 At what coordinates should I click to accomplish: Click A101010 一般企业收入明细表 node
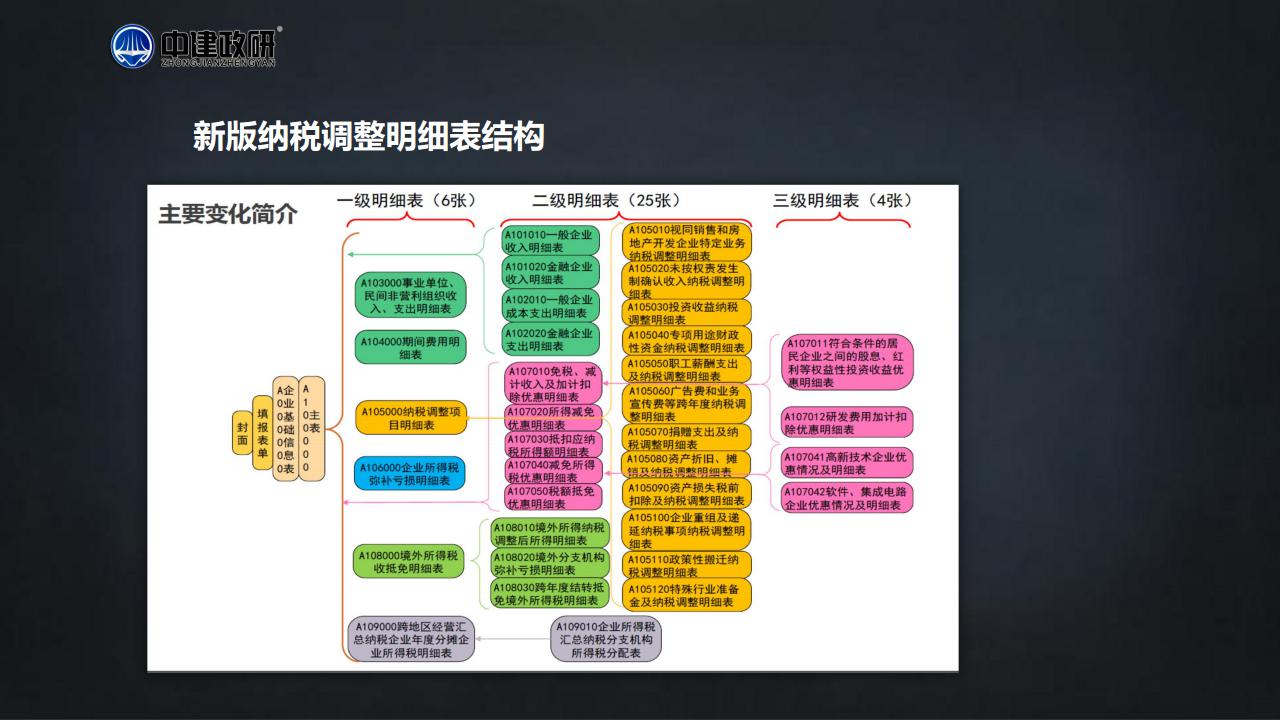(550, 241)
